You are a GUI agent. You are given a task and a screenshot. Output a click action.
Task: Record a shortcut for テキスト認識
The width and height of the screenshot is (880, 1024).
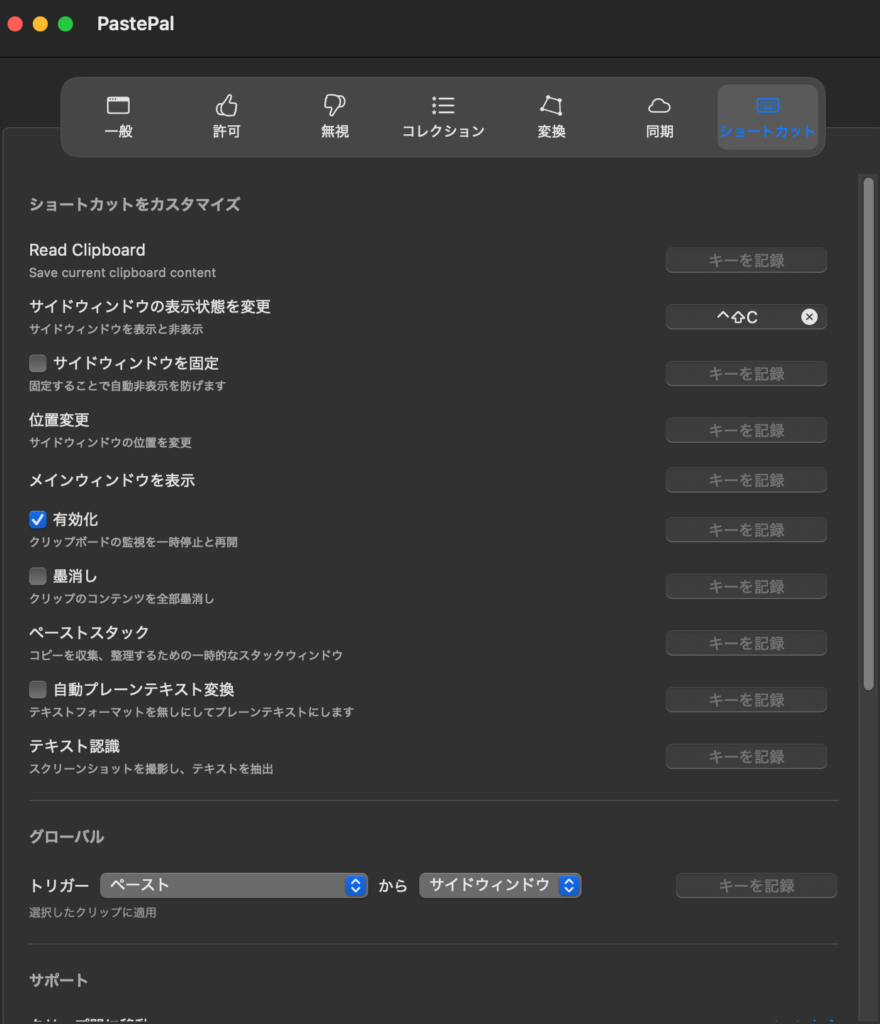(x=746, y=756)
